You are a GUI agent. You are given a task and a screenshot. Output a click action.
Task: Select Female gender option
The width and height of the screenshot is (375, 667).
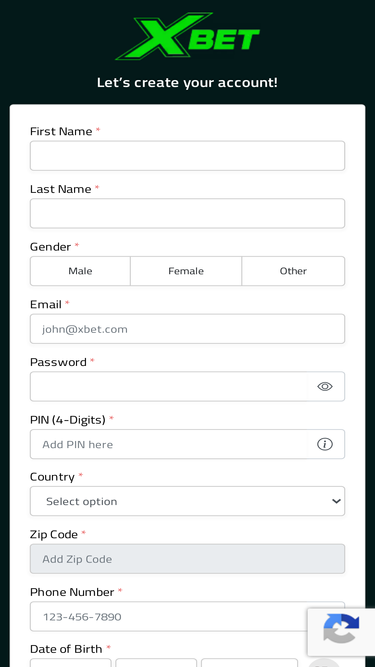tap(186, 271)
